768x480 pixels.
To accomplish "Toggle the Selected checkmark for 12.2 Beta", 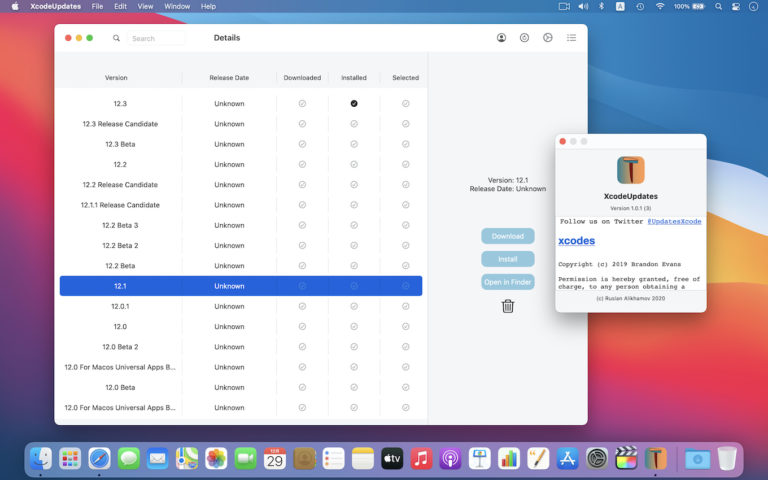I will coord(405,266).
